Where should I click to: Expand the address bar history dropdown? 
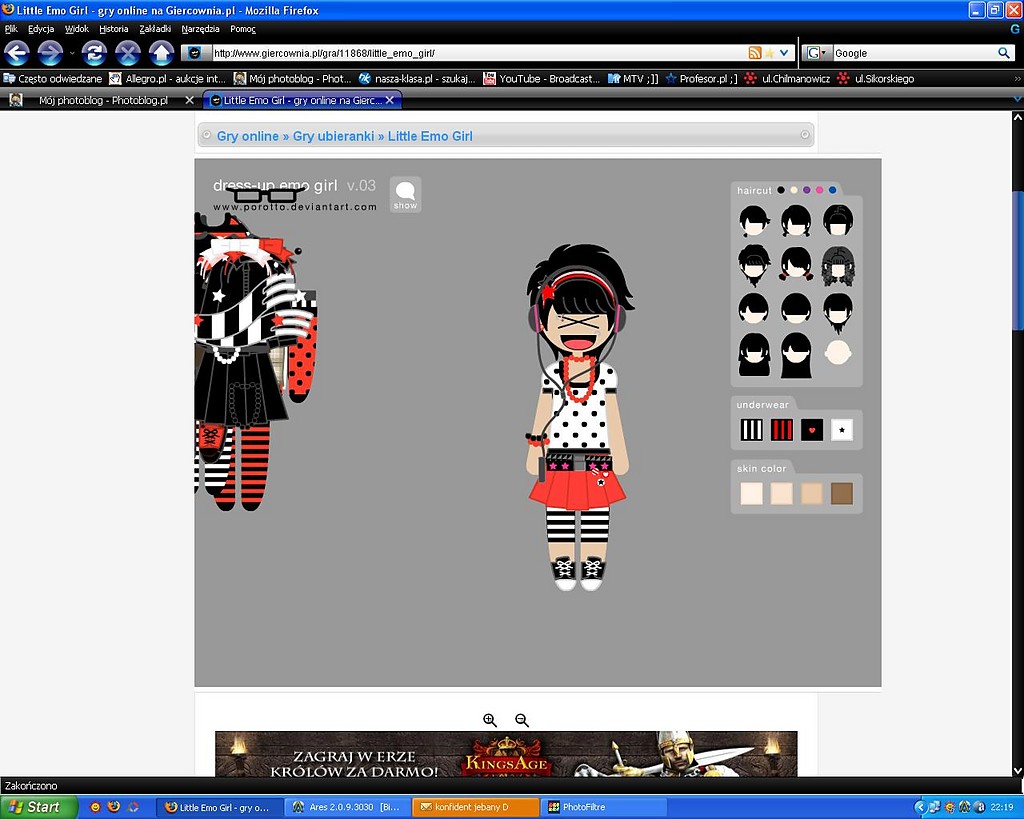click(784, 53)
